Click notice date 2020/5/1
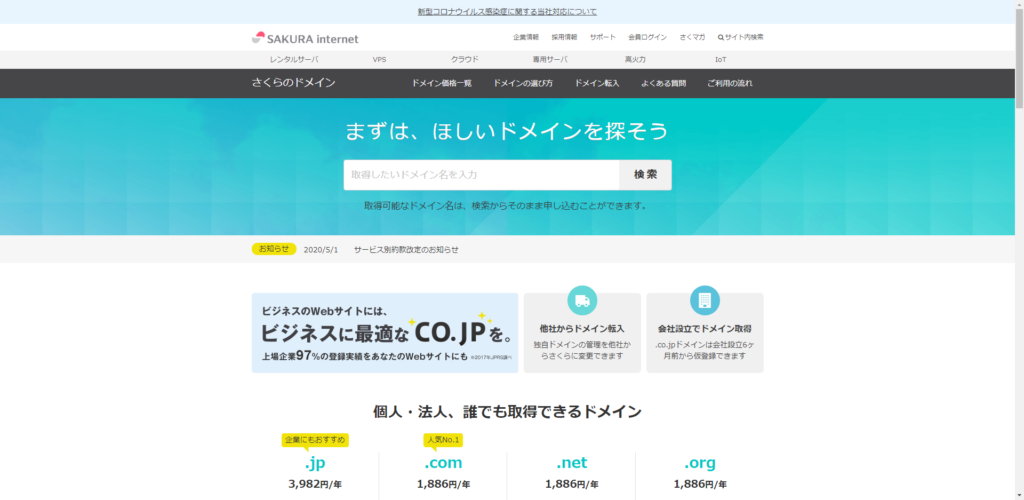The width and height of the screenshot is (1024, 500). click(321, 249)
